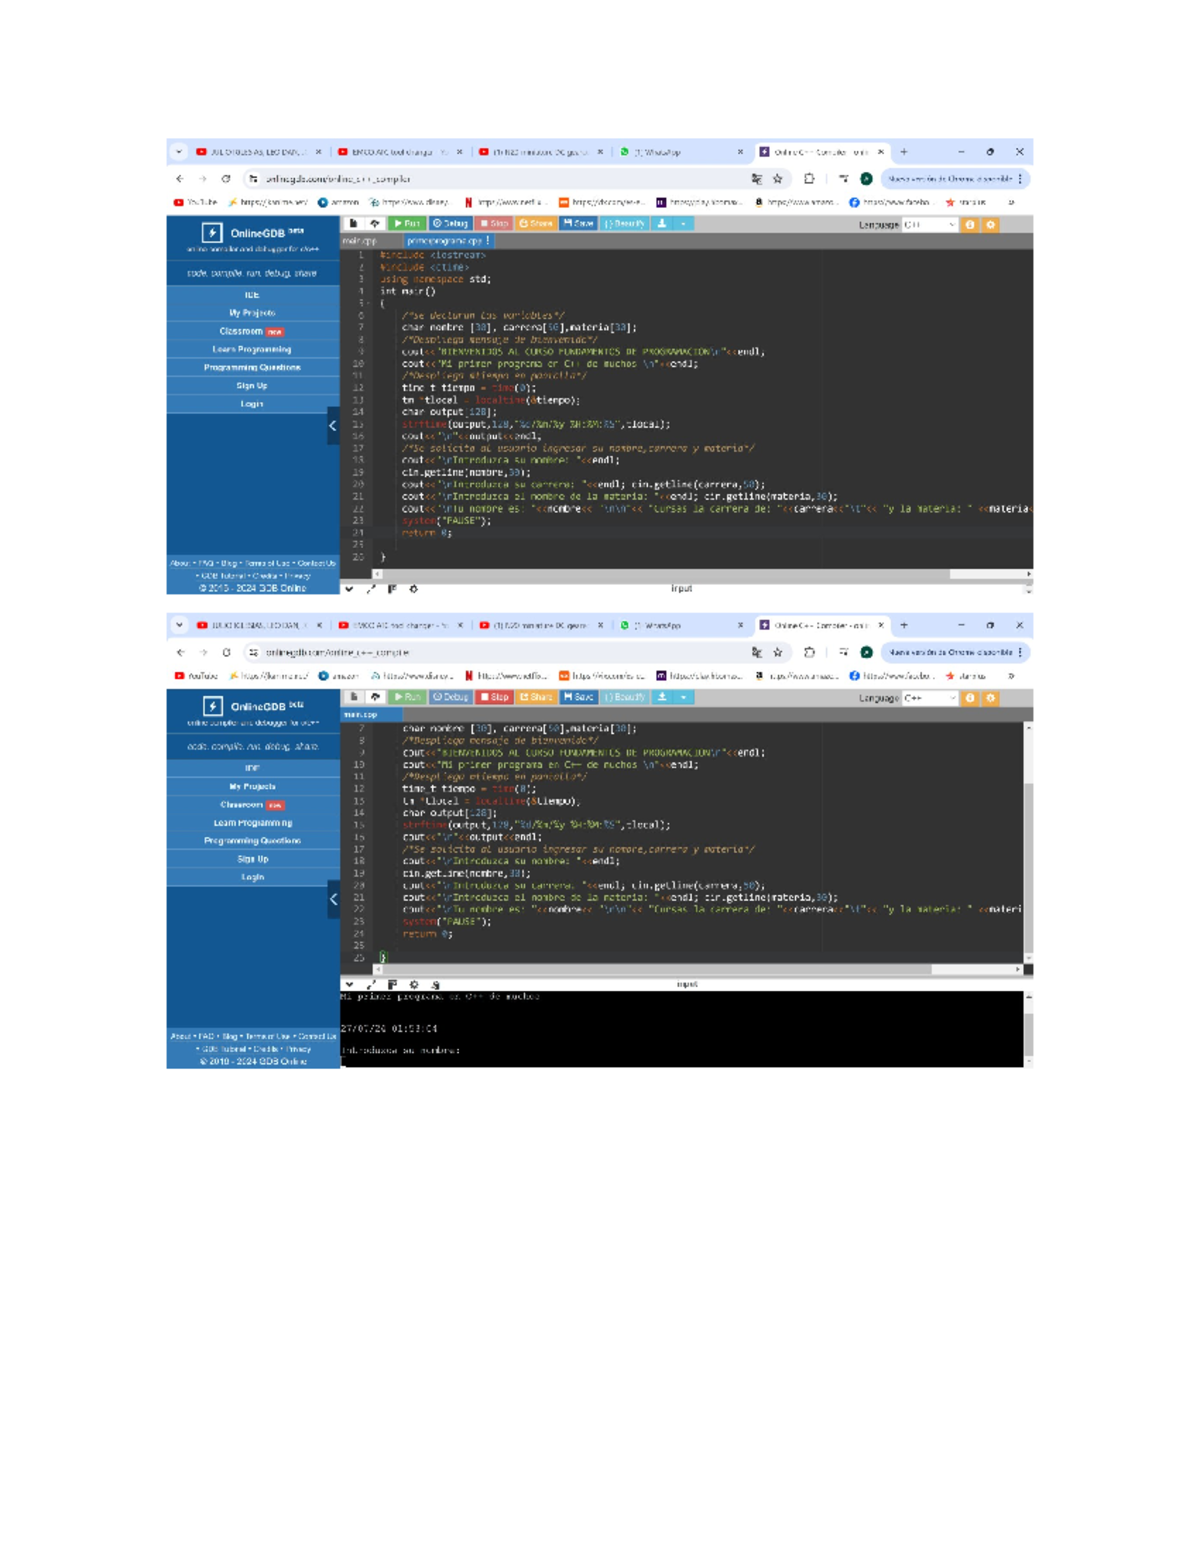This screenshot has height=1553, width=1200.
Task: Open the orange settings gear in the lower IDE window
Action: click(x=991, y=698)
